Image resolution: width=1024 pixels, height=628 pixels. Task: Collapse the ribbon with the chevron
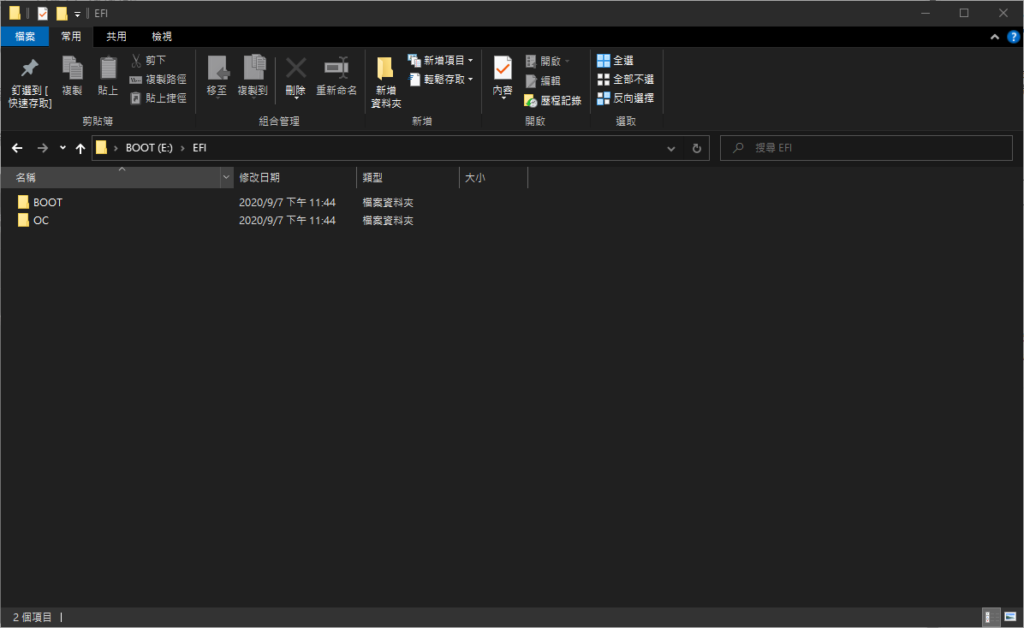tap(995, 36)
